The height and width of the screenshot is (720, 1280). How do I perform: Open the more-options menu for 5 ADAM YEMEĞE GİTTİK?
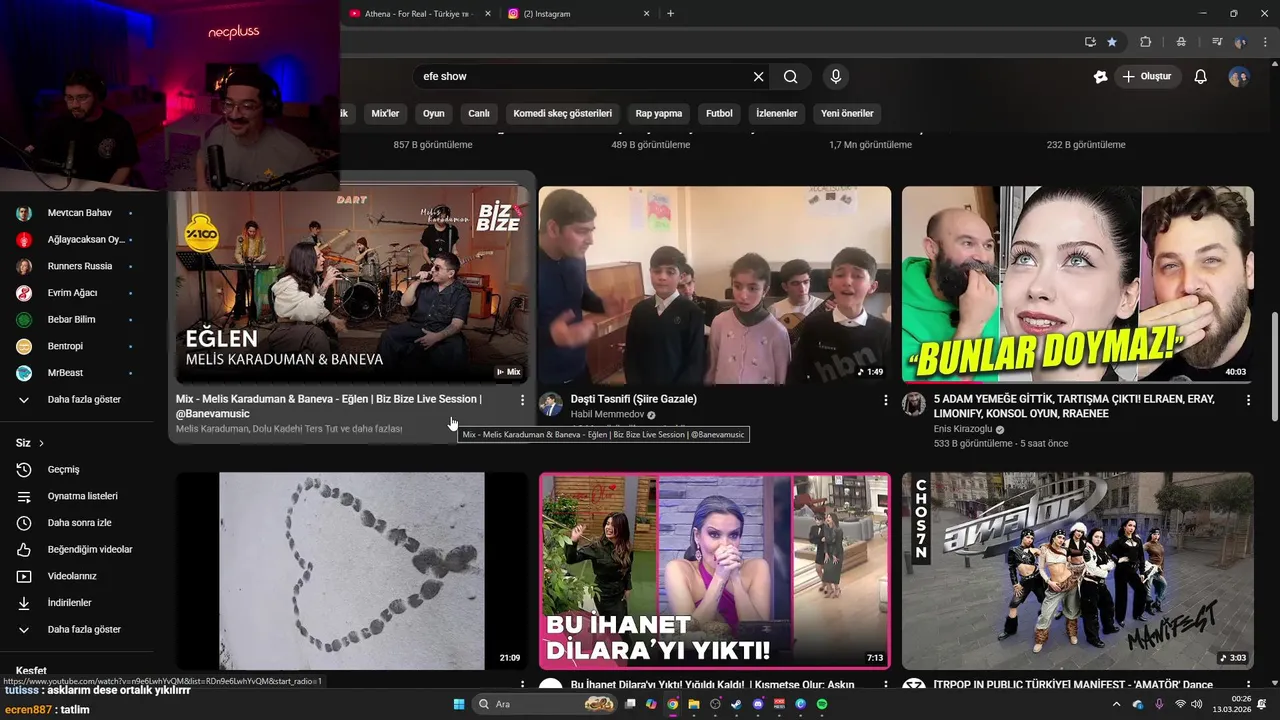pyautogui.click(x=1248, y=400)
